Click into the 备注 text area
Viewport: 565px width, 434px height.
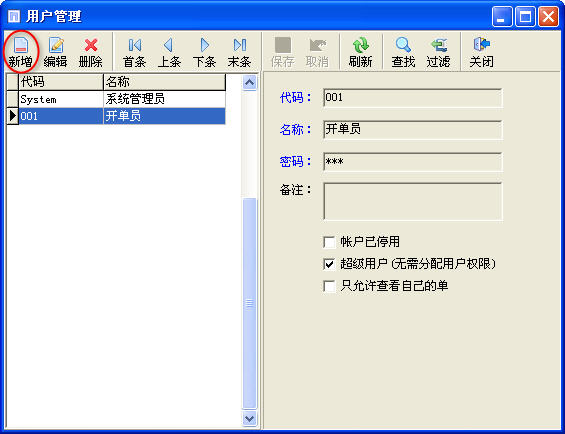tap(413, 202)
